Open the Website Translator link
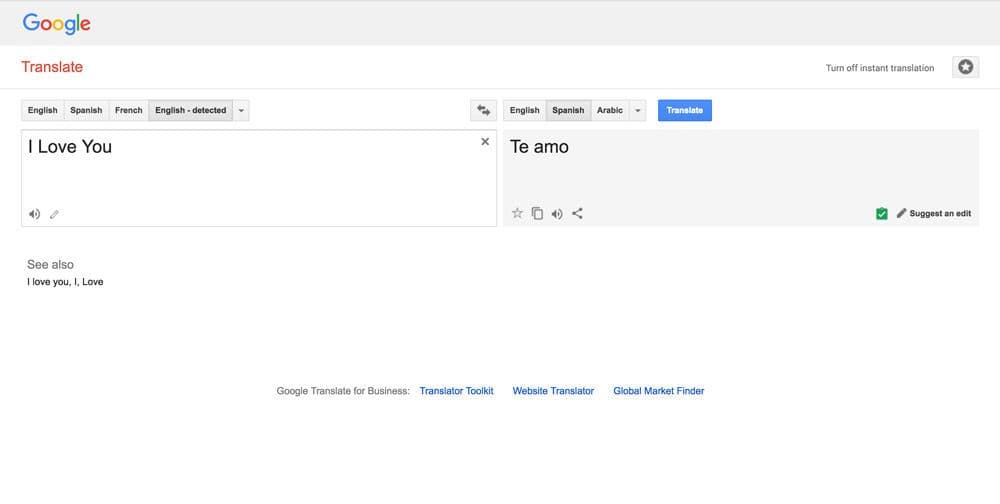Screen dimensions: 1000x504 [x=554, y=391]
